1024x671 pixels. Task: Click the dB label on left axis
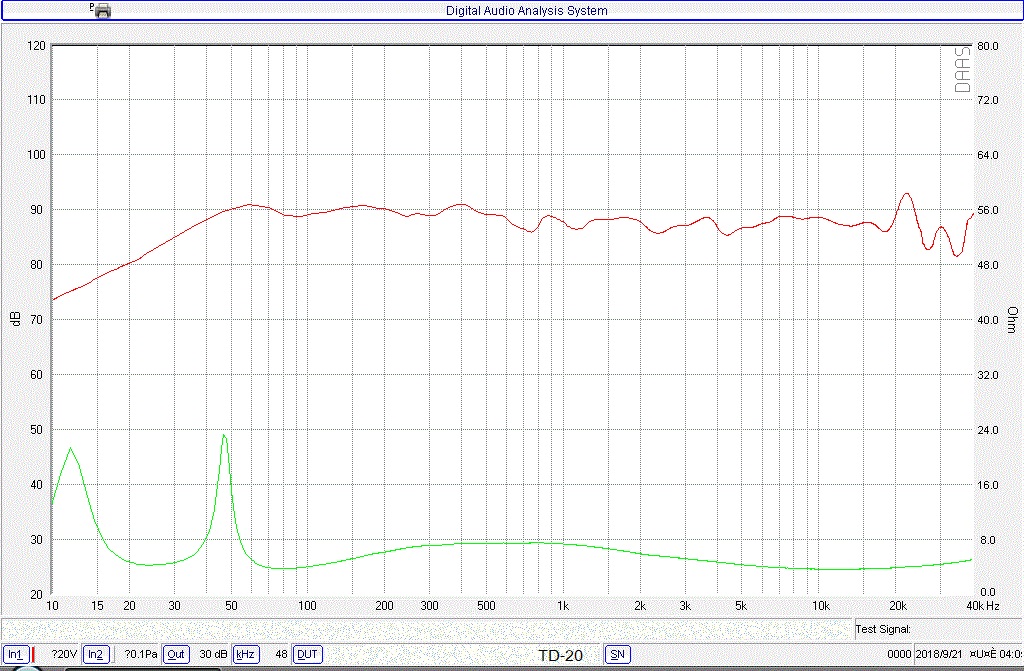tap(15, 319)
